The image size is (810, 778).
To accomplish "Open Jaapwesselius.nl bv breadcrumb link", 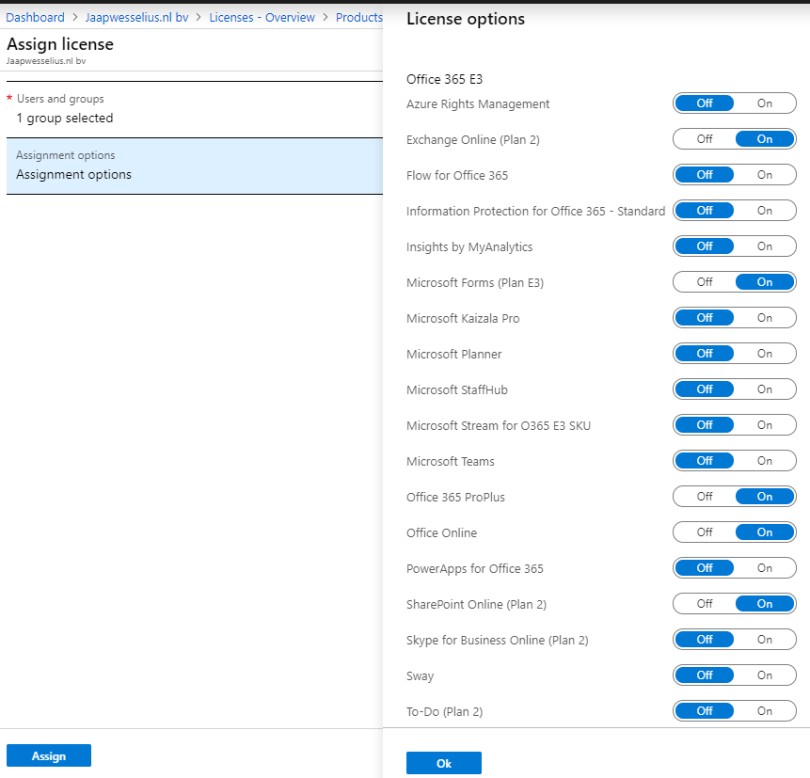I will tap(137, 17).
